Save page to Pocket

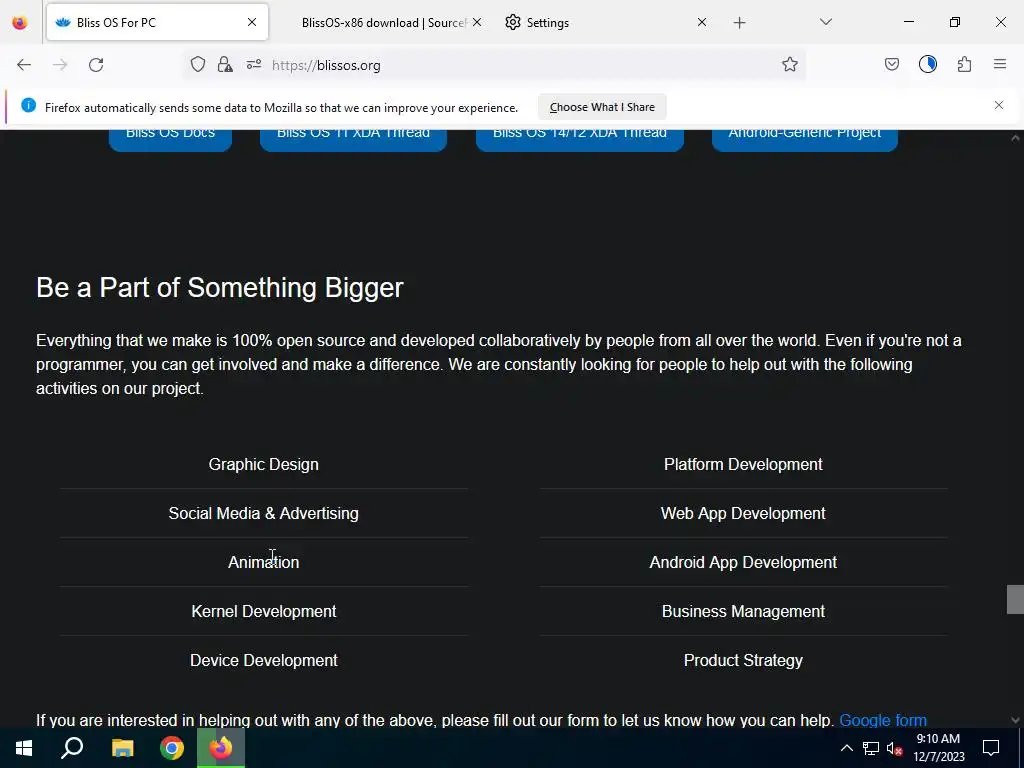click(x=891, y=65)
